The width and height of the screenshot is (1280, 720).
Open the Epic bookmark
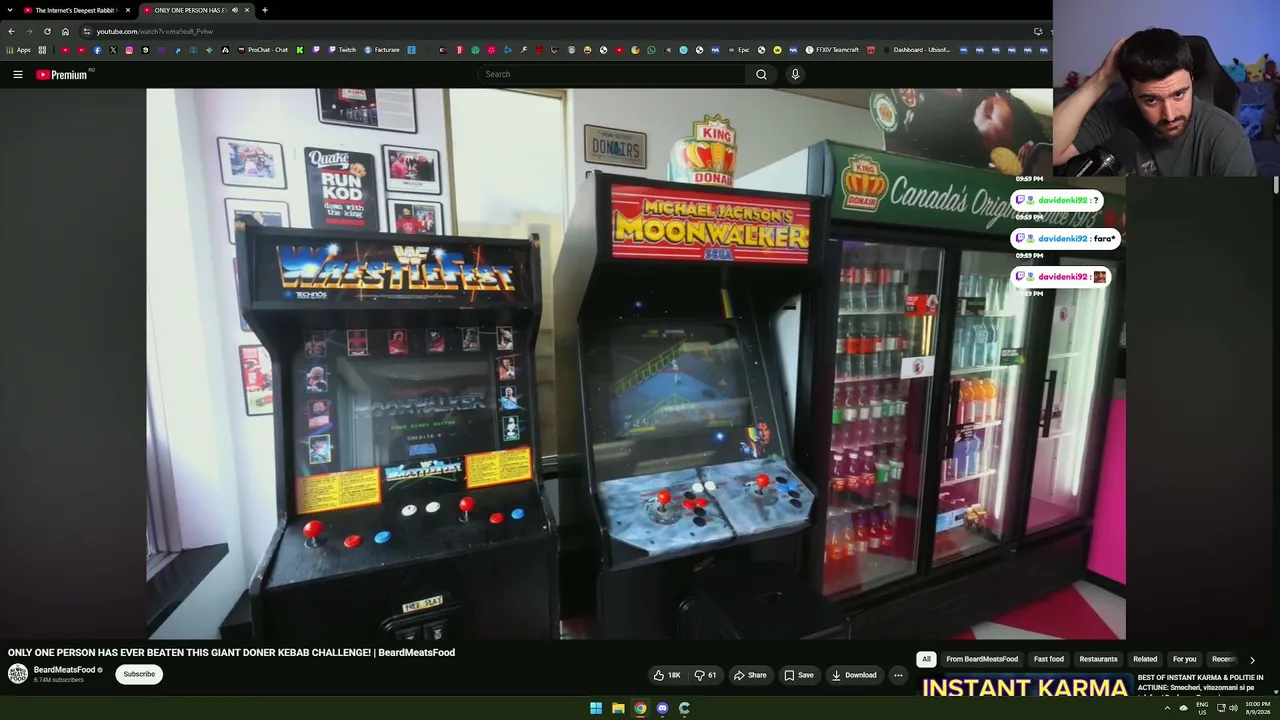(x=737, y=50)
